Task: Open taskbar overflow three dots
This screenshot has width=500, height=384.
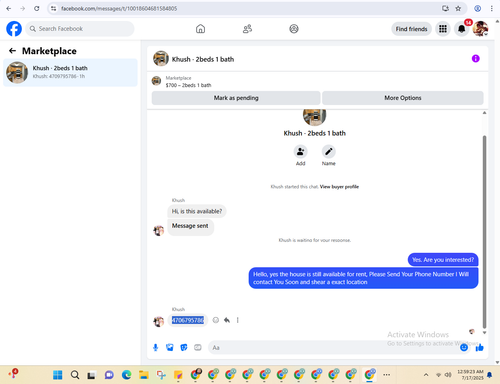Action: [x=386, y=375]
